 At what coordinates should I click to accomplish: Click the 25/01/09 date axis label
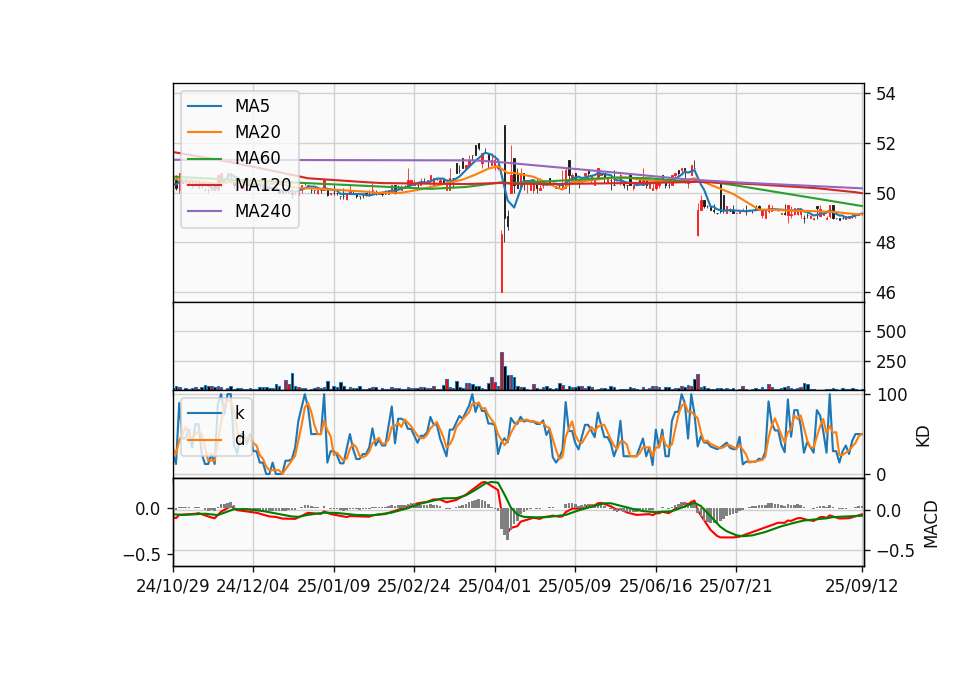click(x=334, y=586)
